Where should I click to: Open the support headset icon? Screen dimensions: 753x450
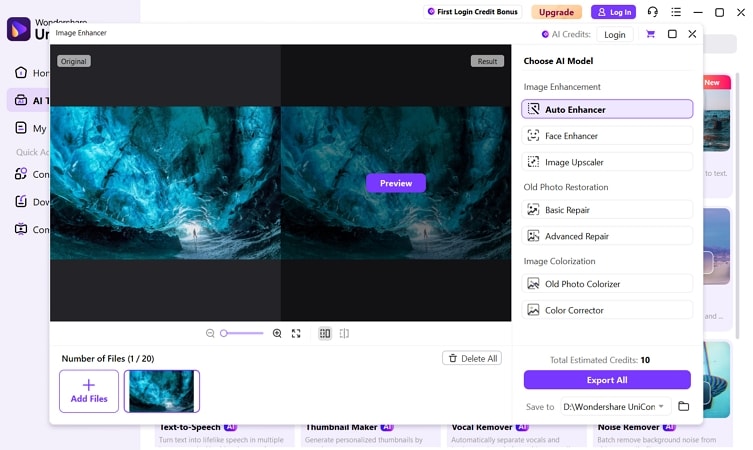653,12
